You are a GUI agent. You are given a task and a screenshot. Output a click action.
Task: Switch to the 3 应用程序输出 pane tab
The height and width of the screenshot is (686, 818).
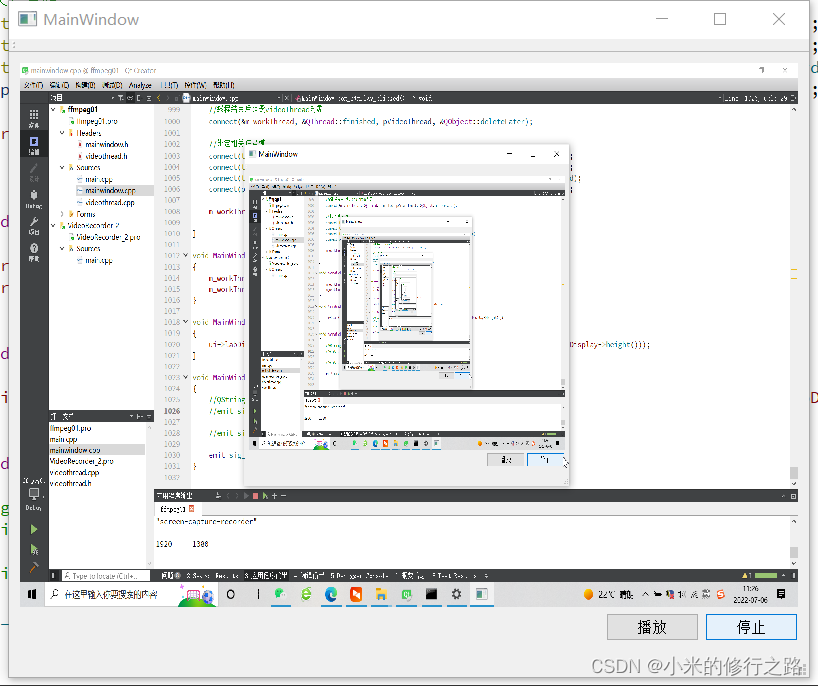266,575
